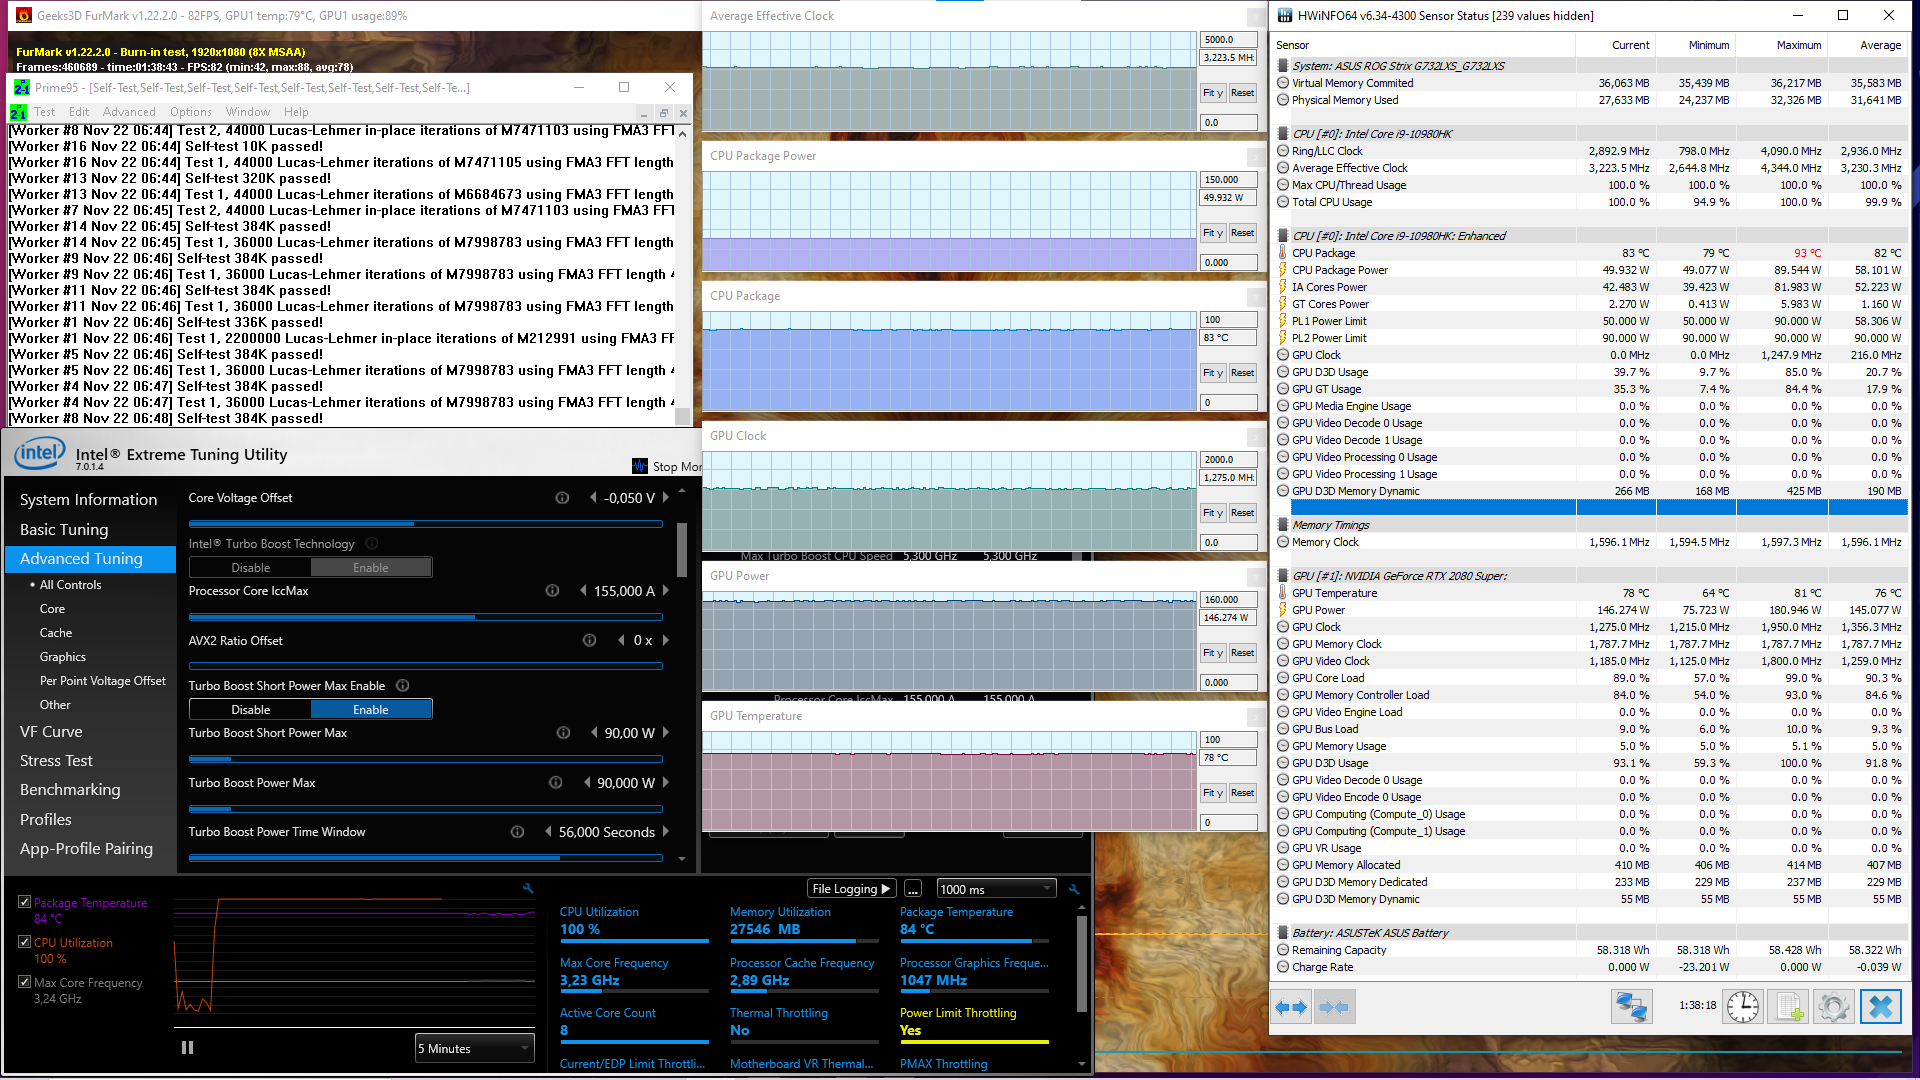
Task: Uncheck CPU Utilization graph checkbox
Action: (24, 942)
